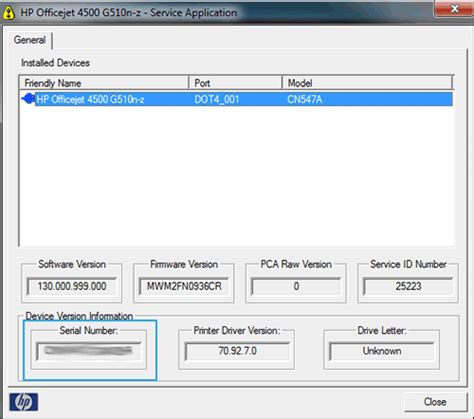Click the PCA Raw Version field
Viewport: 474px width, 419px height.
pos(296,286)
